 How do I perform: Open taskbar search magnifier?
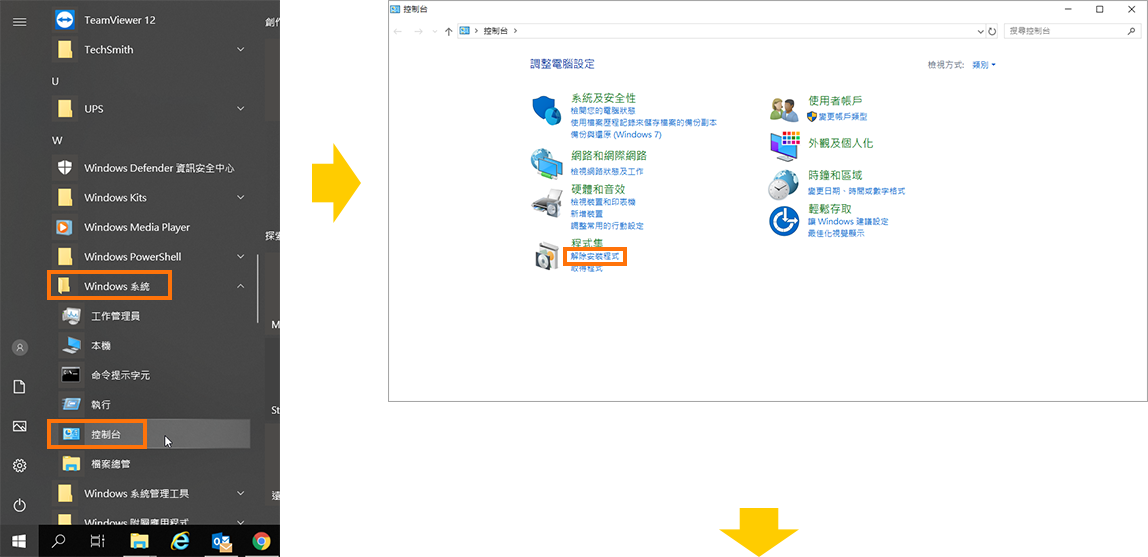[59, 542]
